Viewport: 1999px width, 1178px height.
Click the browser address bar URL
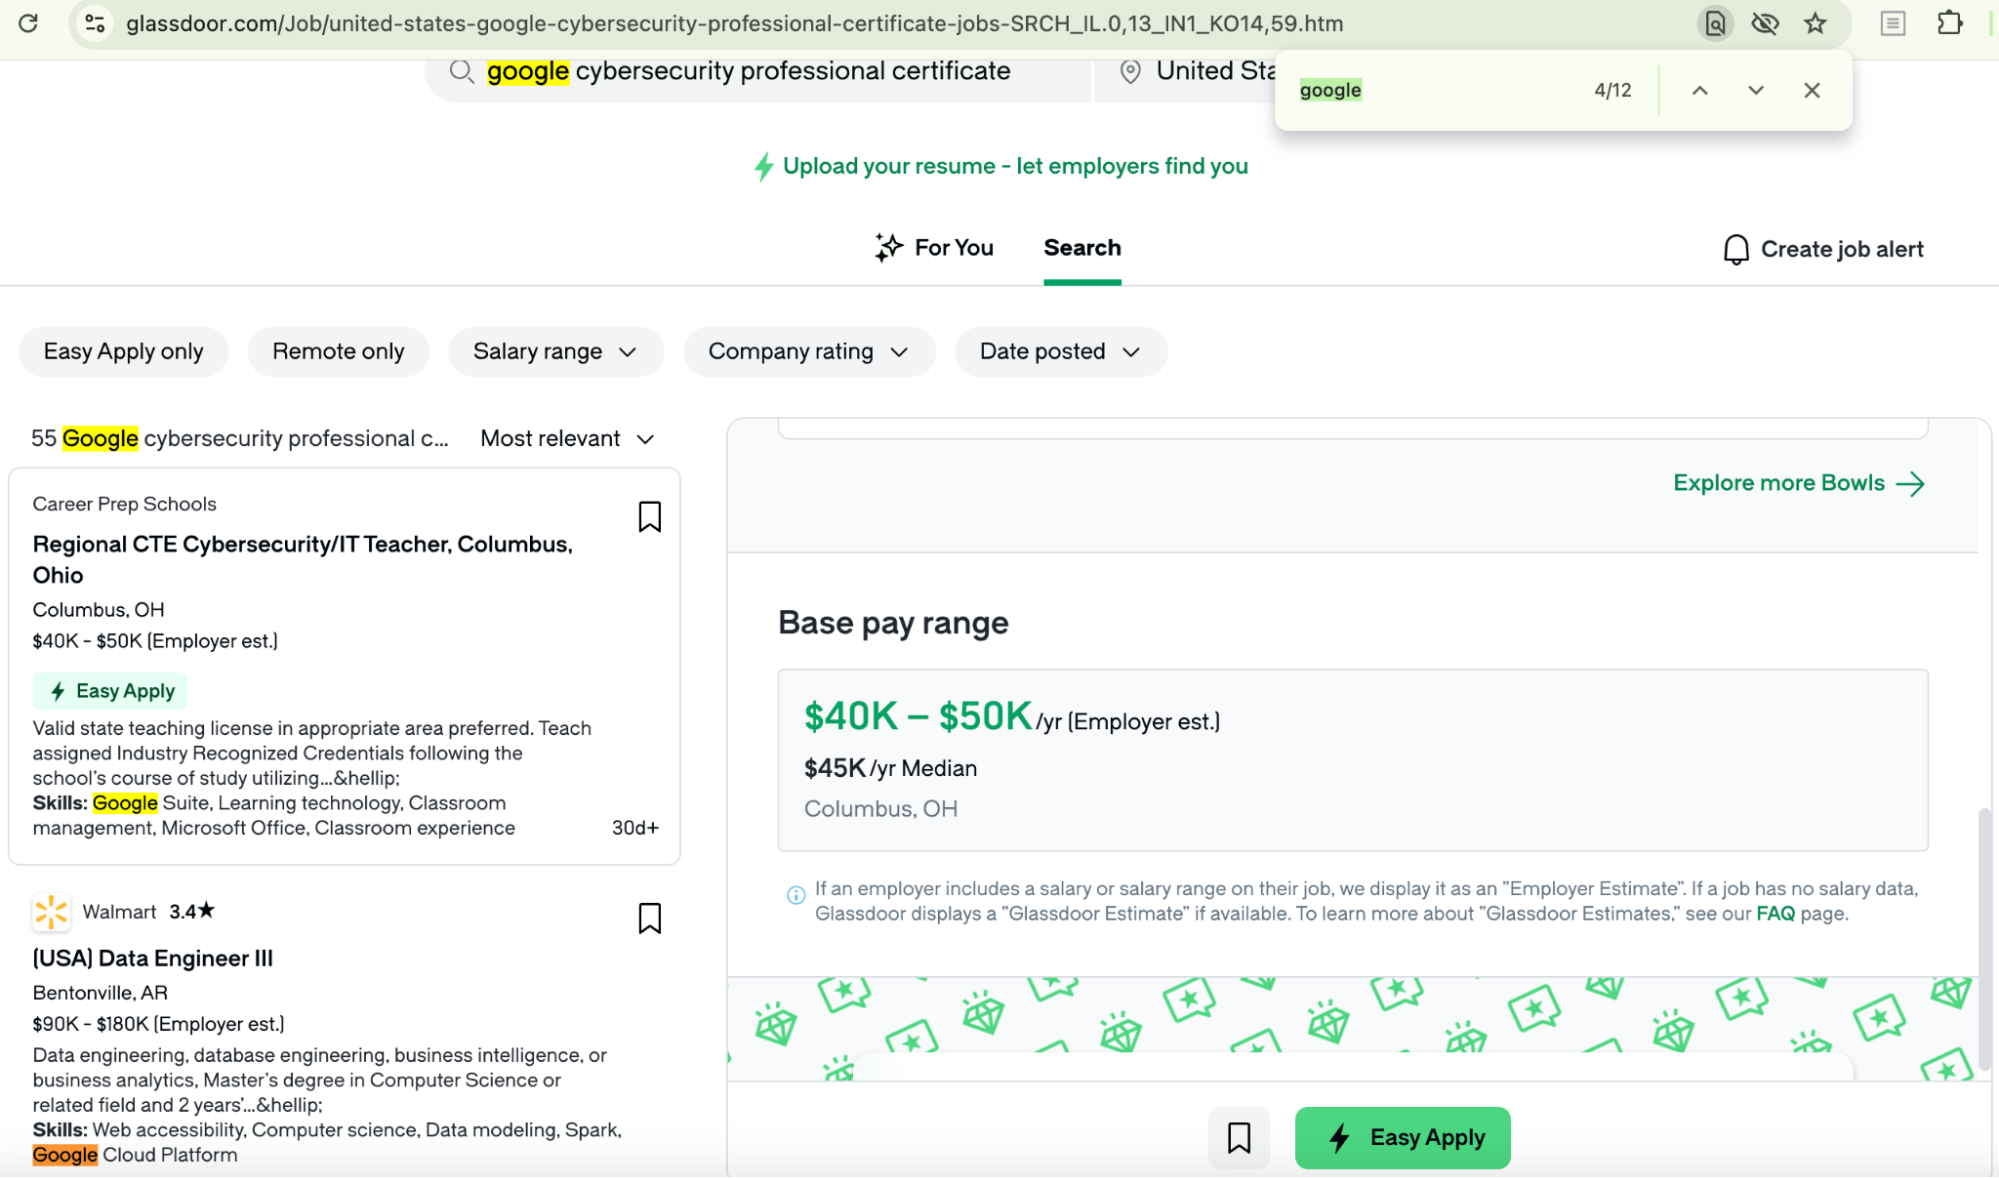click(734, 23)
